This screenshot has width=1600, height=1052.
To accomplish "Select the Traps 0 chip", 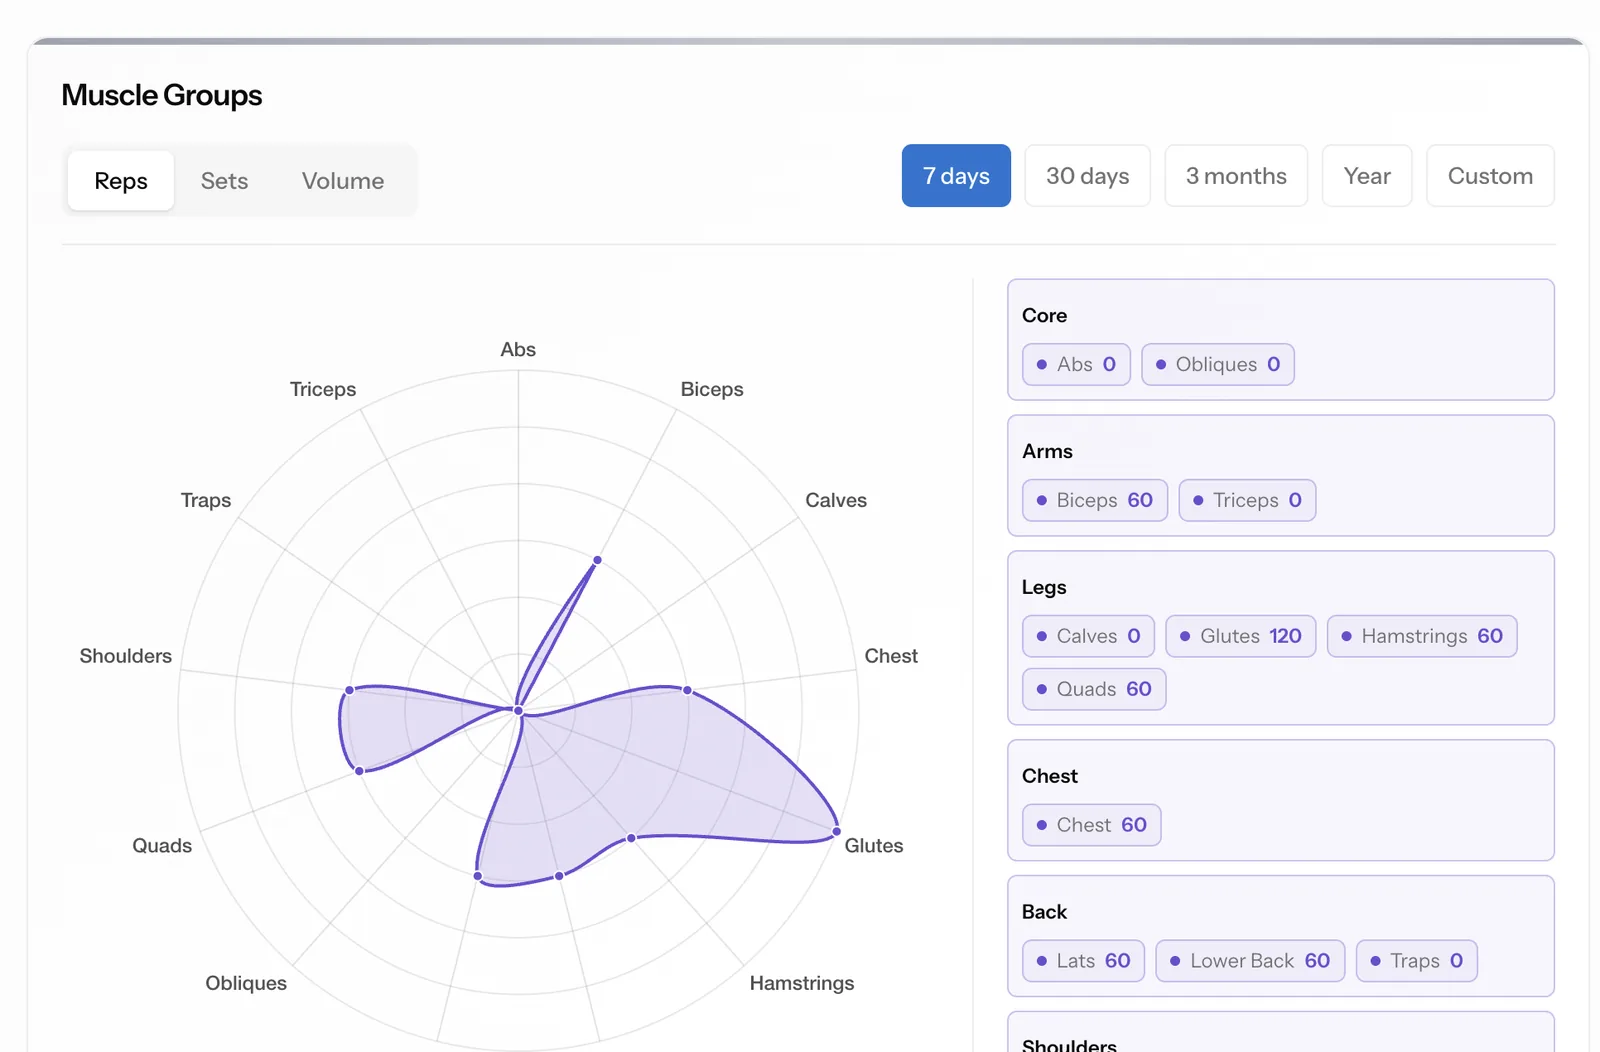I will (1416, 961).
